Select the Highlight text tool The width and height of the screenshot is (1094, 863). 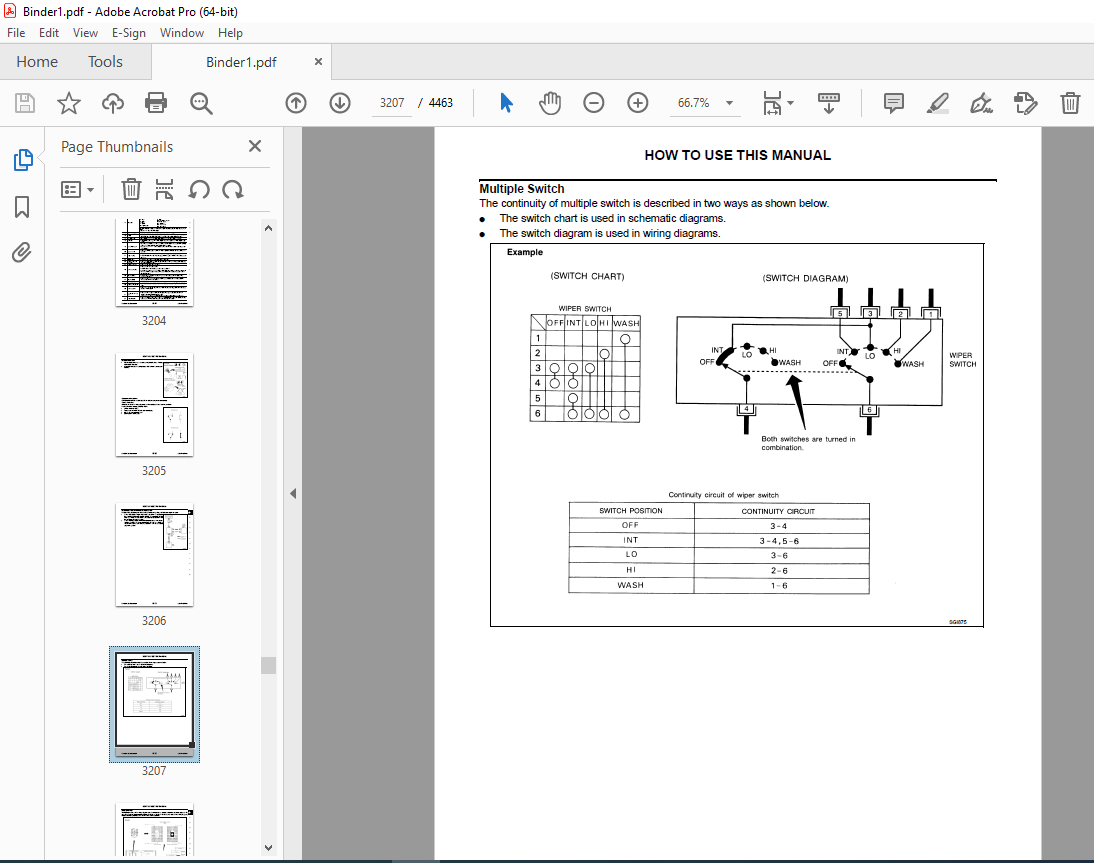[x=938, y=103]
